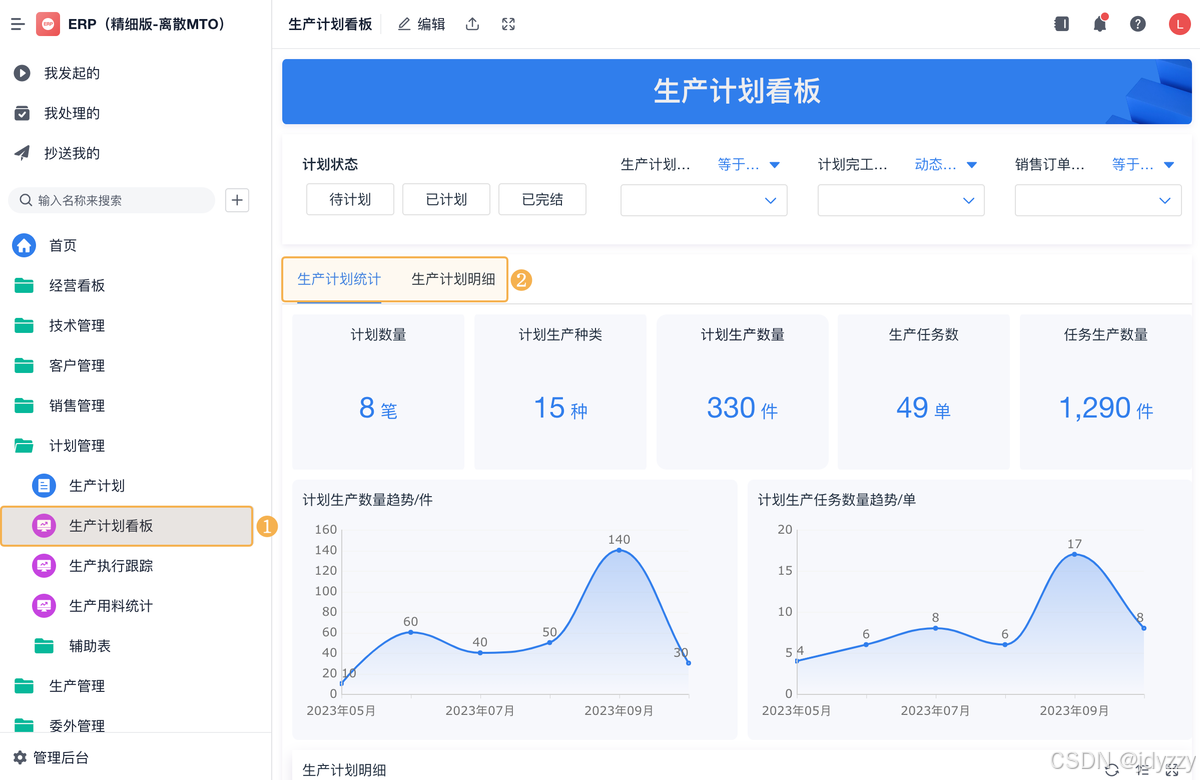Click the 计划生产数量 330 件 stat card
Screen dimensions: 1200x780
tap(742, 392)
